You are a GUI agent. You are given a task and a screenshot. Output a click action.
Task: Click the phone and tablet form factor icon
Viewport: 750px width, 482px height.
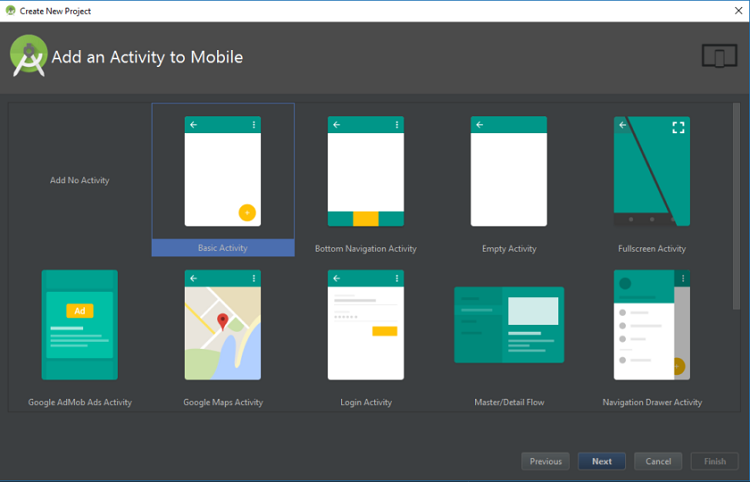tap(719, 57)
